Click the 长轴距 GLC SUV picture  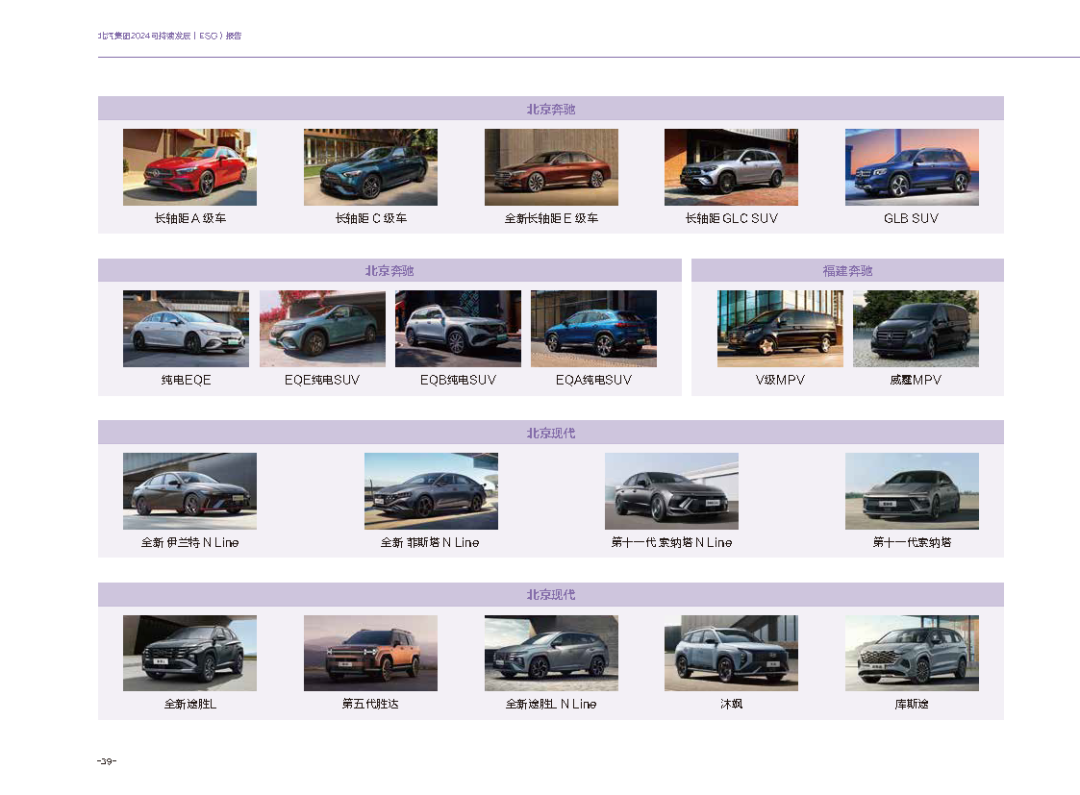coord(731,167)
